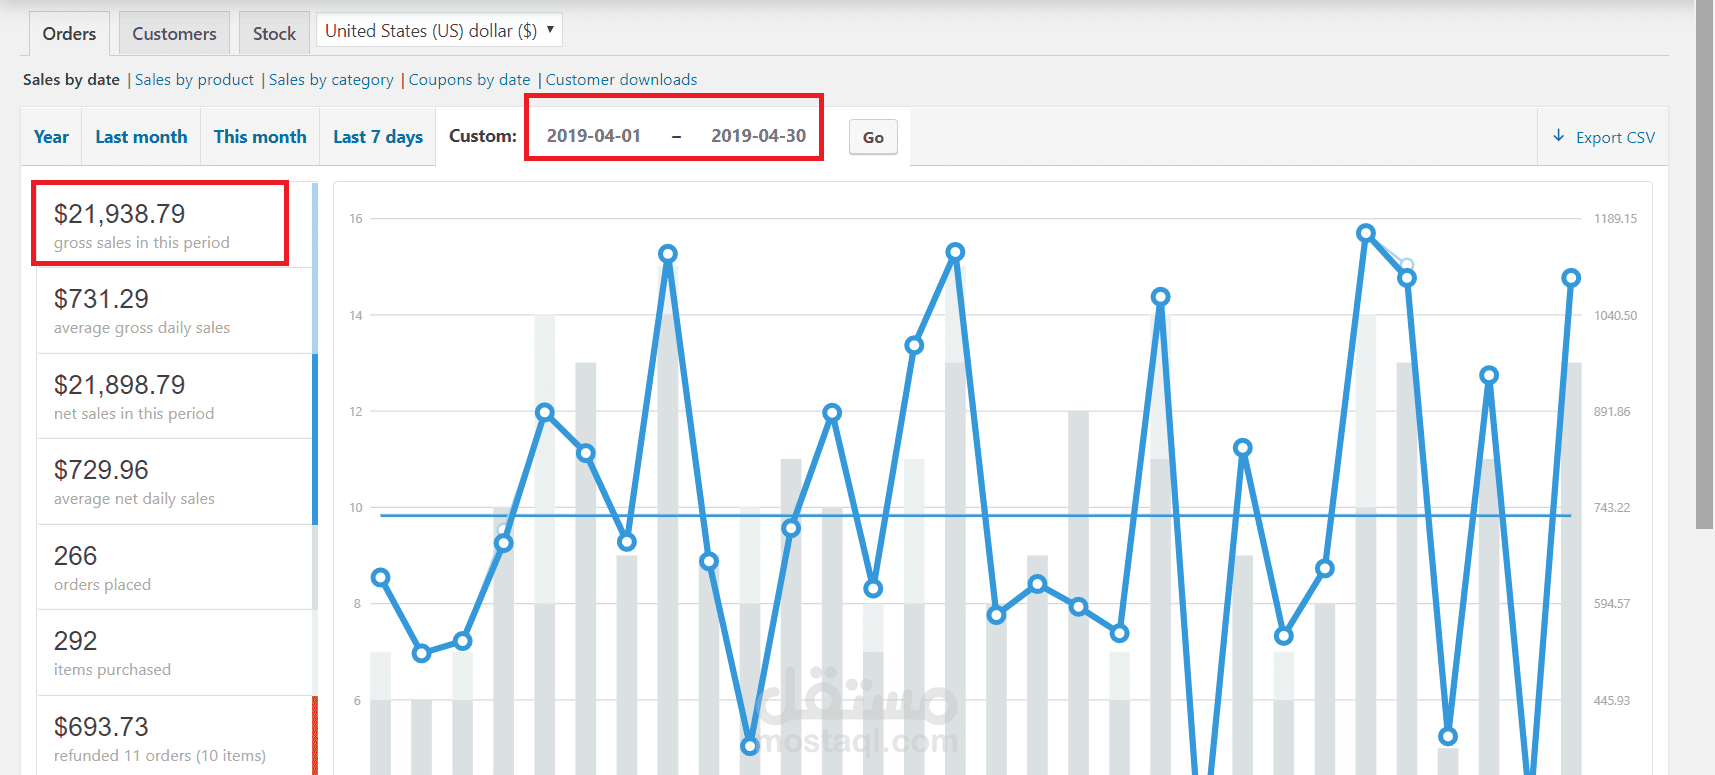Switch to the Stock tab
The height and width of the screenshot is (775, 1715).
coord(274,34)
